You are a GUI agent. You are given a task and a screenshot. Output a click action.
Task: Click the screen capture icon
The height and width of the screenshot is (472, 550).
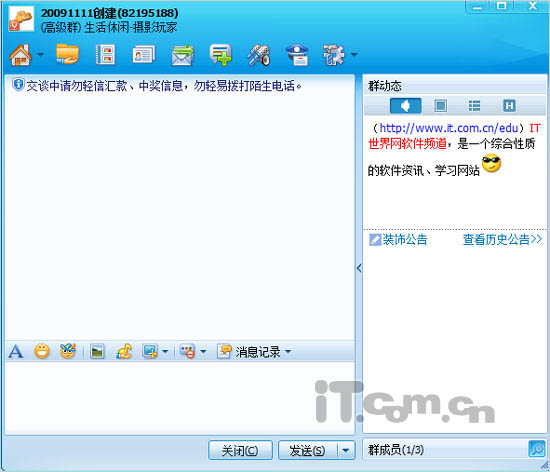(x=150, y=351)
